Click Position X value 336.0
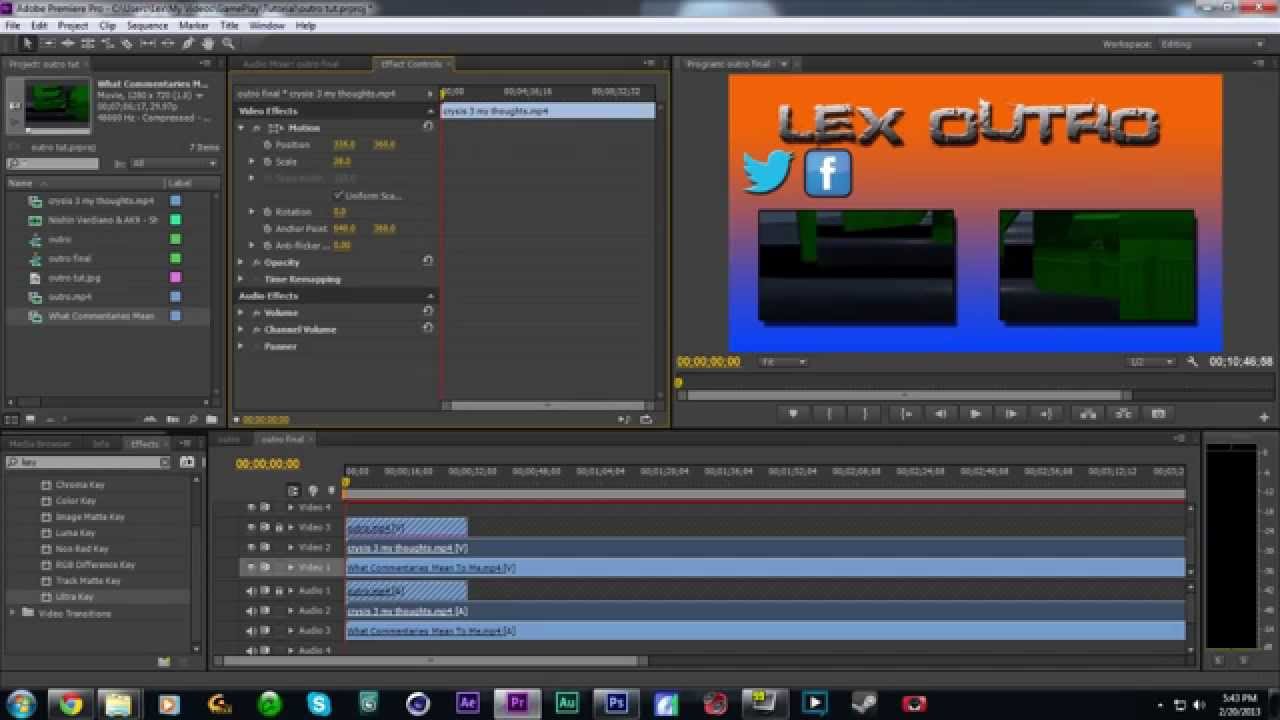Image resolution: width=1280 pixels, height=720 pixels. coord(344,145)
